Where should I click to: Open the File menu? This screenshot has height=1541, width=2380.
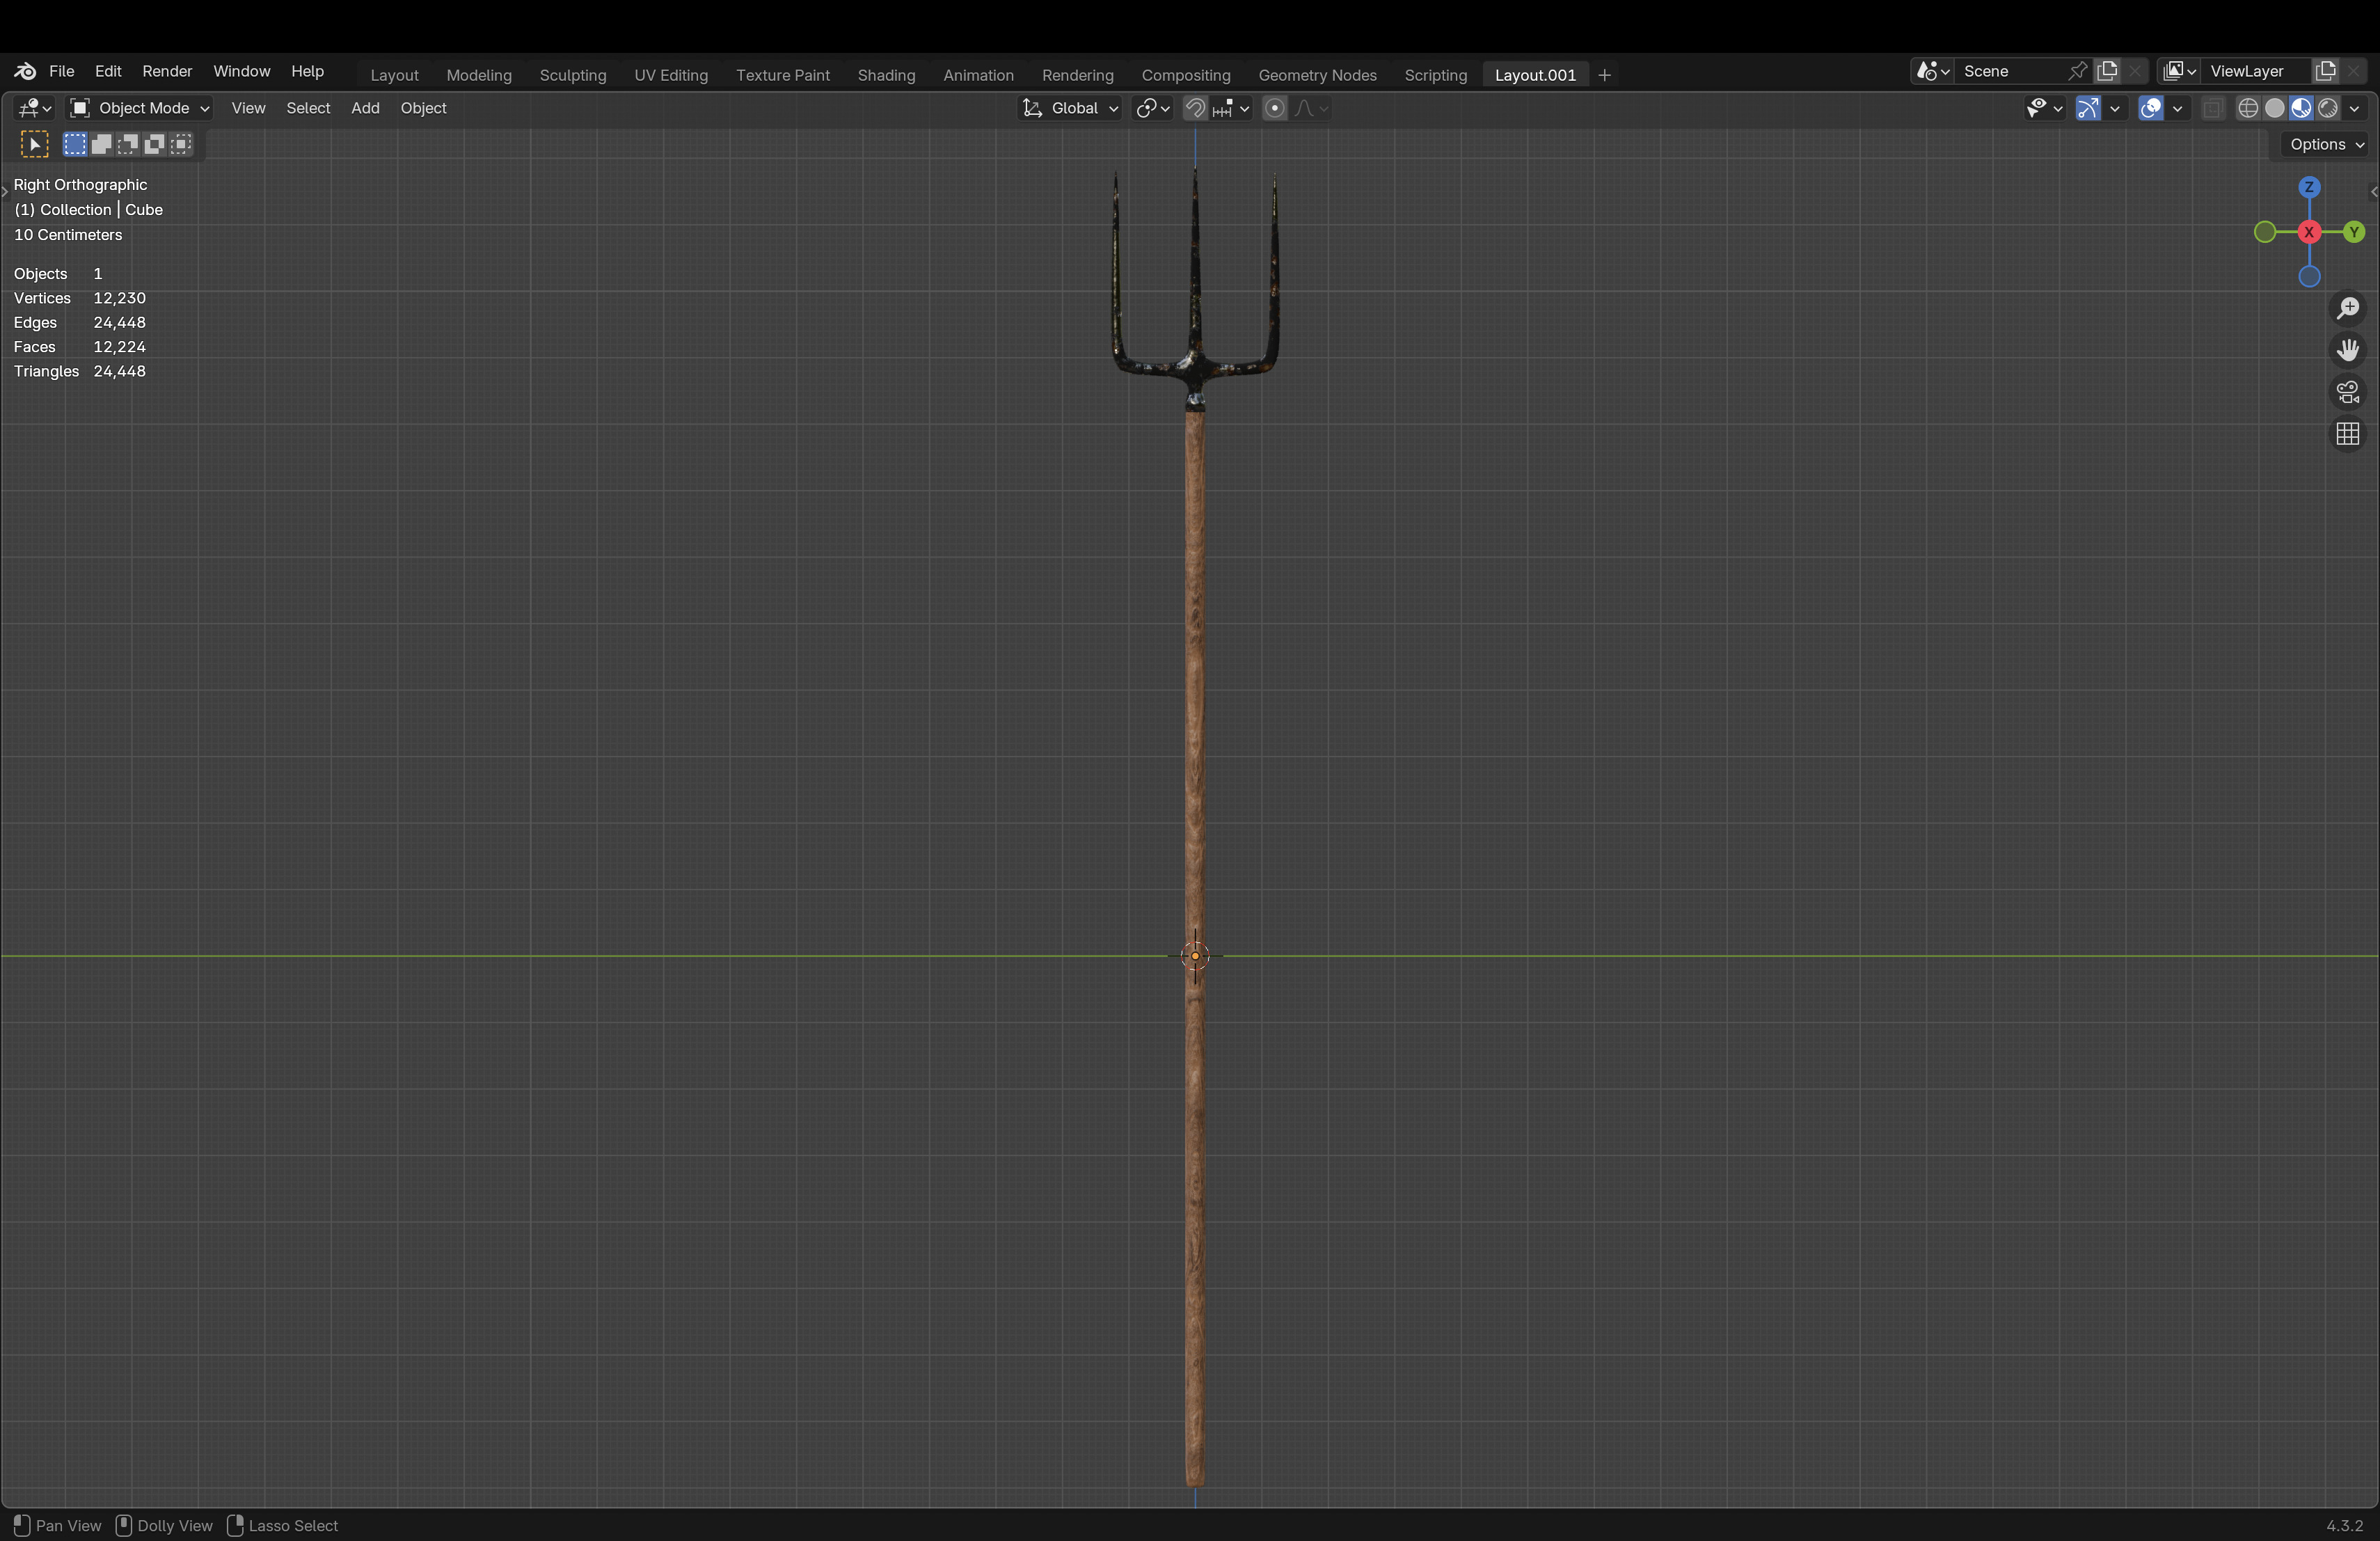tap(62, 71)
